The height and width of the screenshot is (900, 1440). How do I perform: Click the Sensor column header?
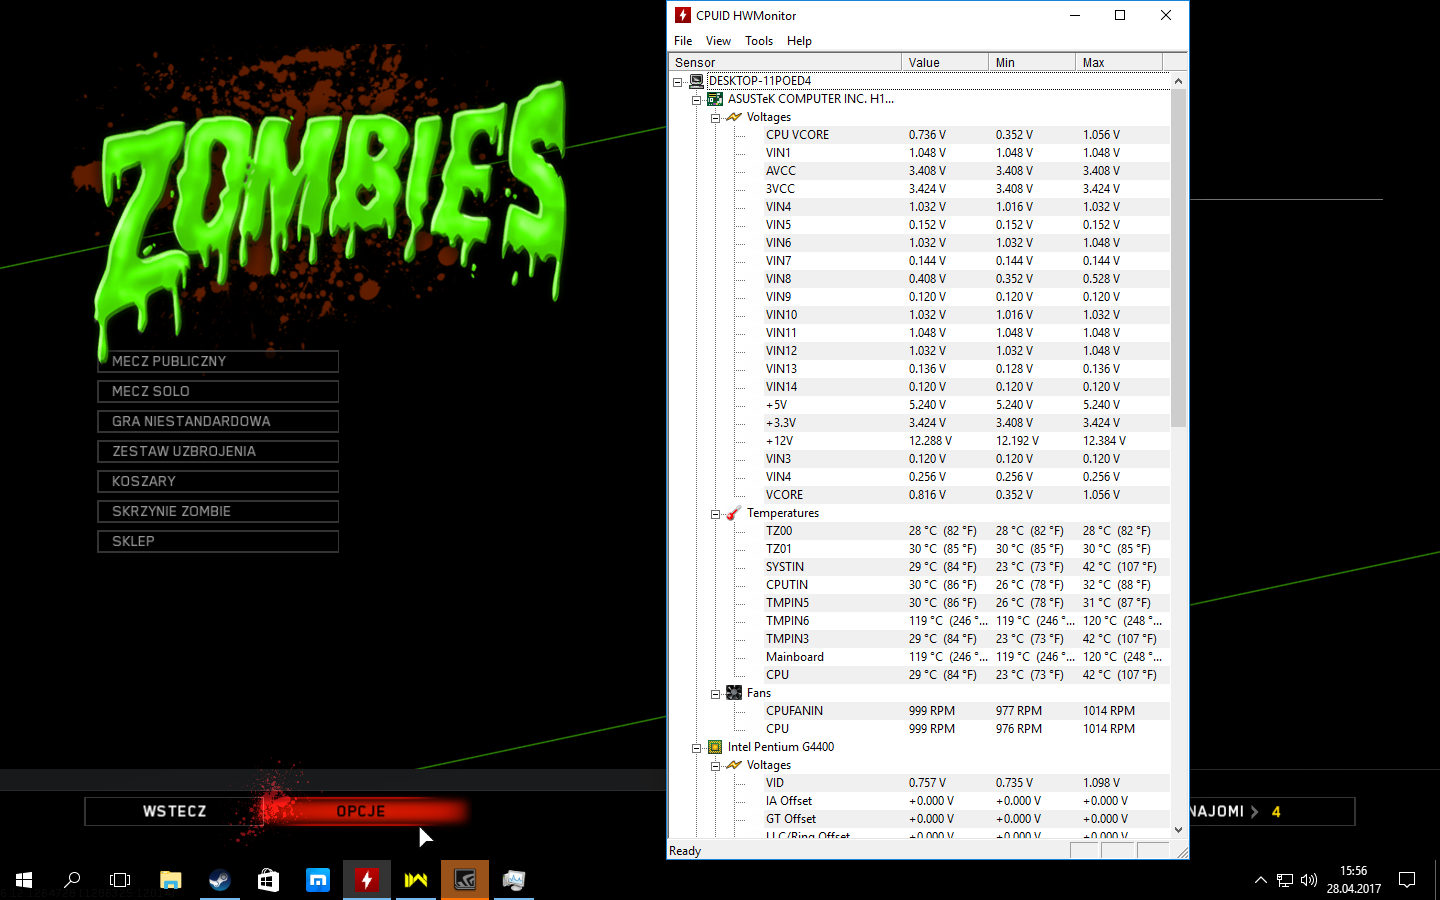point(785,62)
